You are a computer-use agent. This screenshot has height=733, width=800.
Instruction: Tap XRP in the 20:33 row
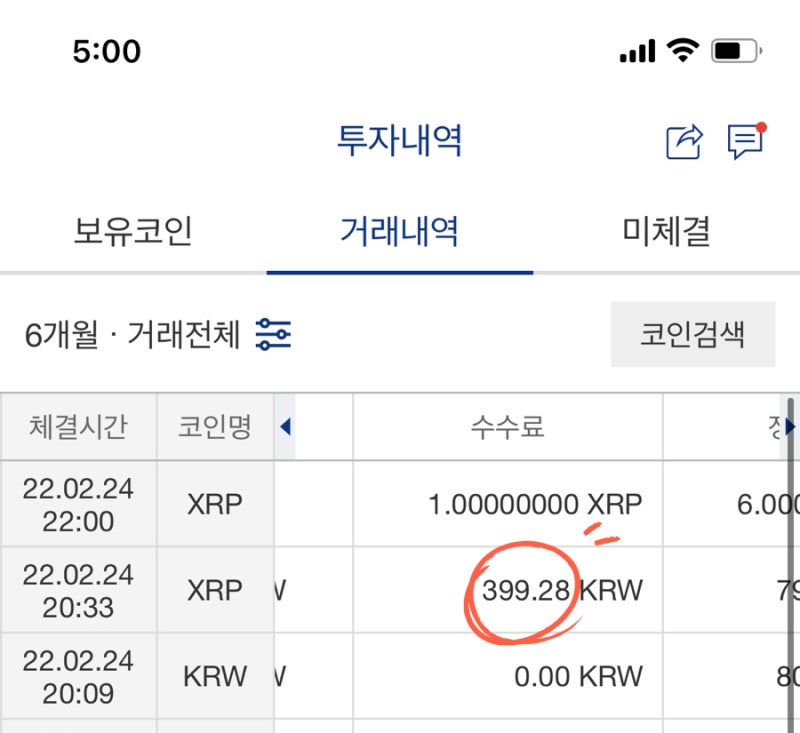215,590
